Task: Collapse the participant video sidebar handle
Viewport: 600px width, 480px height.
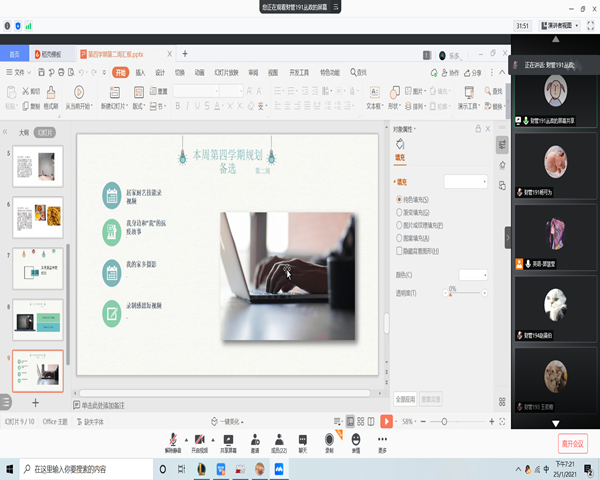Action: pos(508,238)
